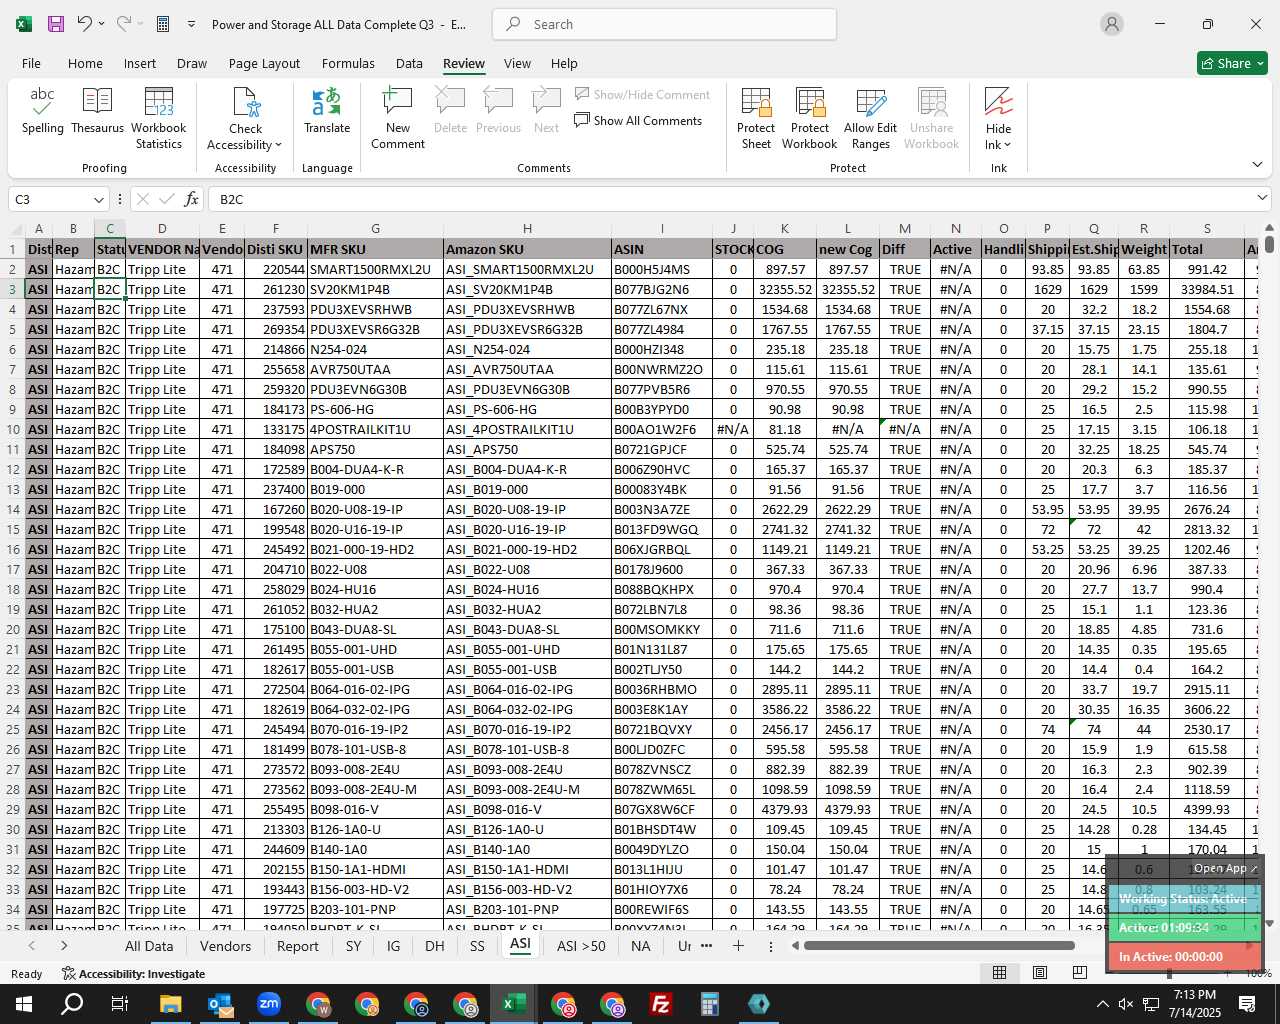Open FileZilla from the taskbar
Screen dimensions: 1280x1024
(x=660, y=1004)
